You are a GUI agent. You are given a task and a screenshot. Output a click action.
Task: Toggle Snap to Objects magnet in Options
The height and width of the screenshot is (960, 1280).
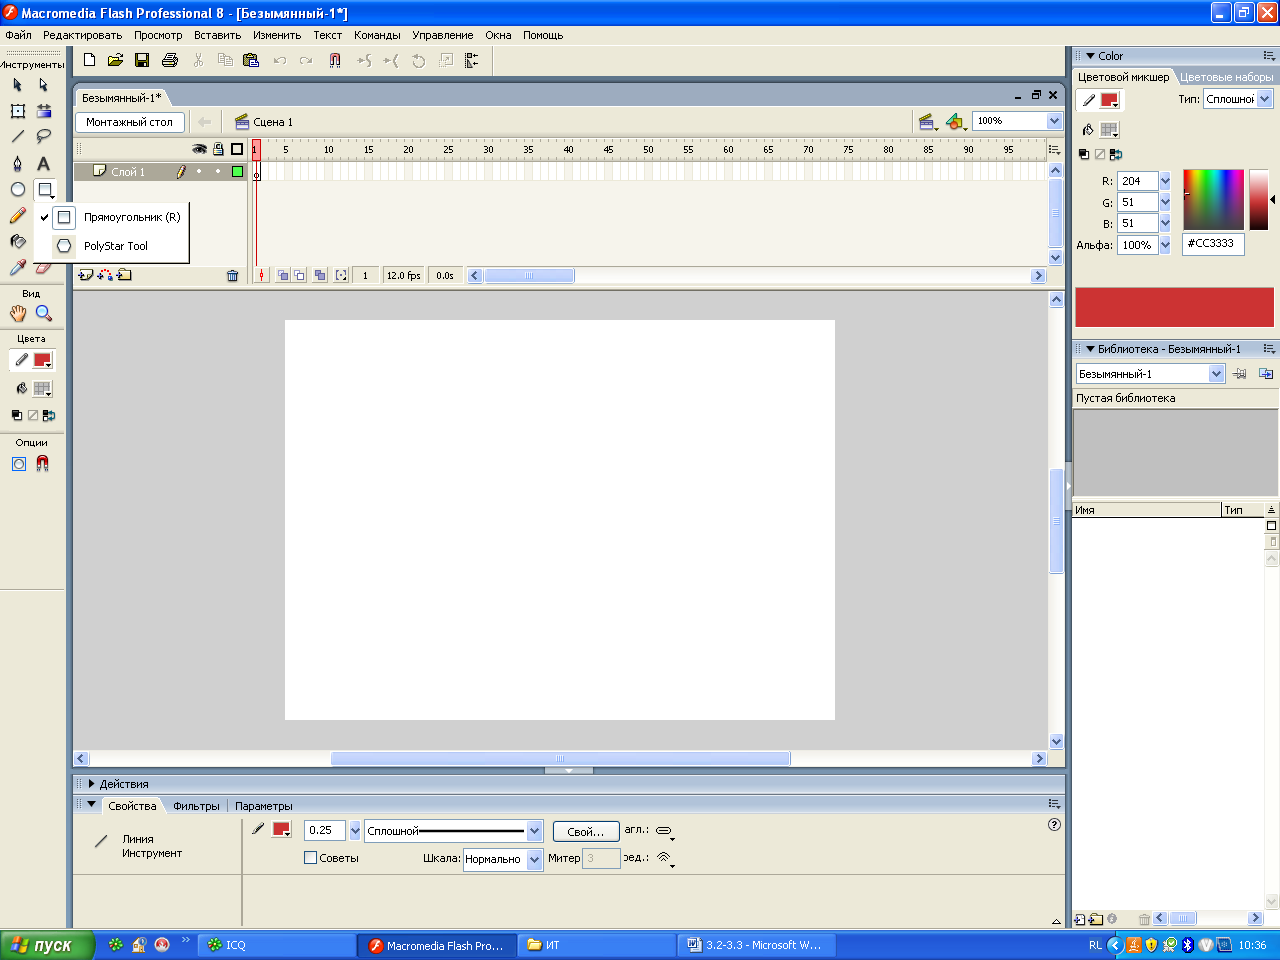pyautogui.click(x=42, y=463)
